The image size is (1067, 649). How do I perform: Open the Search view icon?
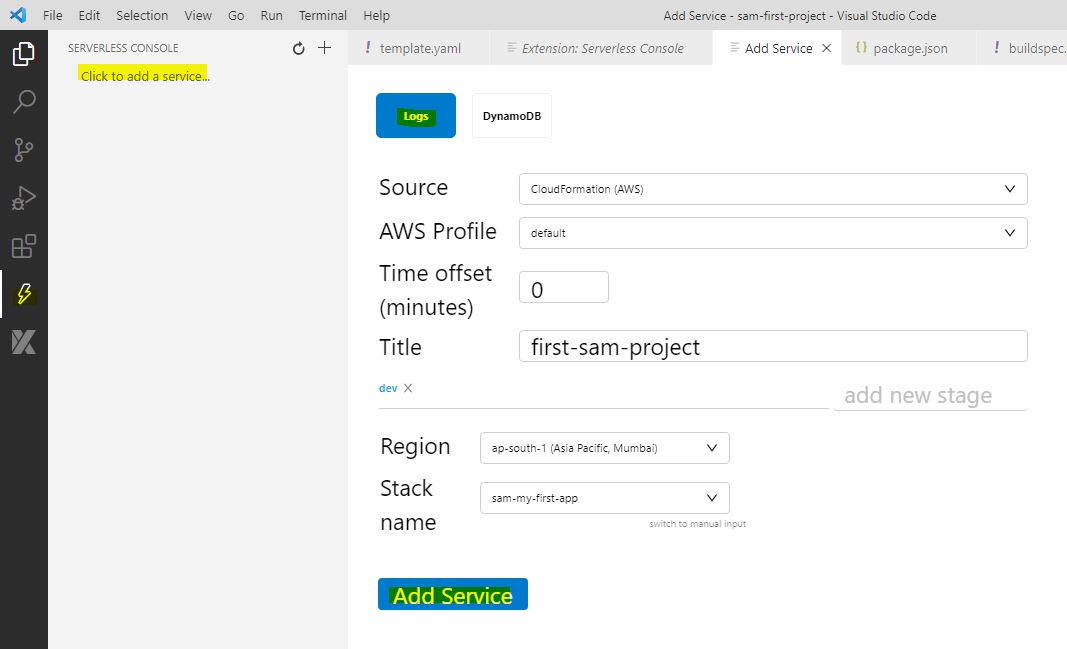pos(23,102)
